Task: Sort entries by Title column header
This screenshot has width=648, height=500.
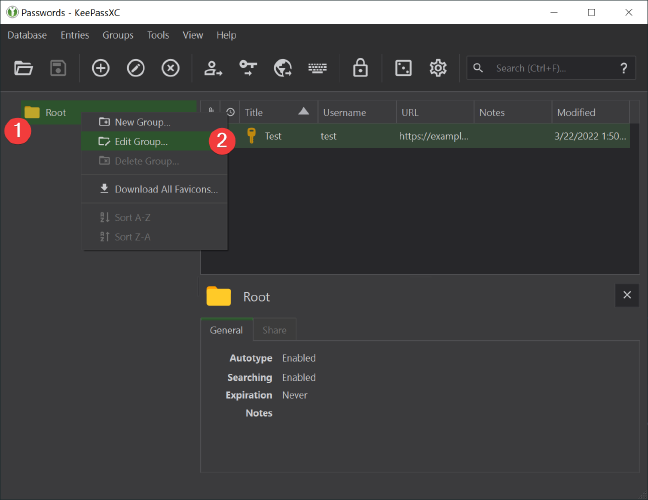Action: pos(279,112)
